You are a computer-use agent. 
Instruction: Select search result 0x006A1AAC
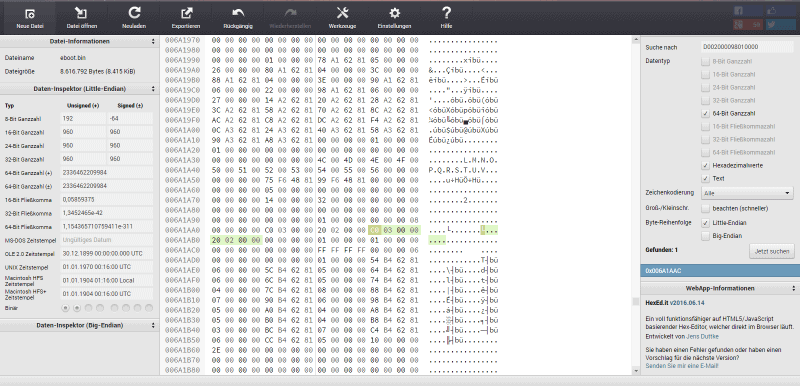[x=720, y=271]
